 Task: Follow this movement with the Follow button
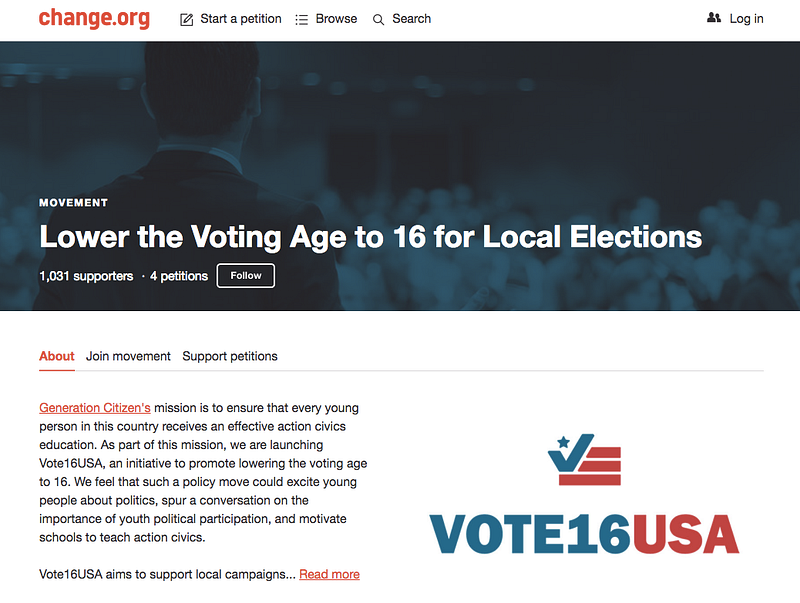coord(246,275)
